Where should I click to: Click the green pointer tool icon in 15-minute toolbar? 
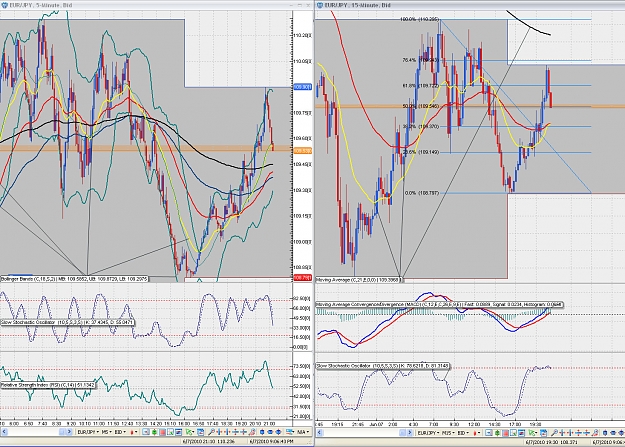tap(532, 432)
